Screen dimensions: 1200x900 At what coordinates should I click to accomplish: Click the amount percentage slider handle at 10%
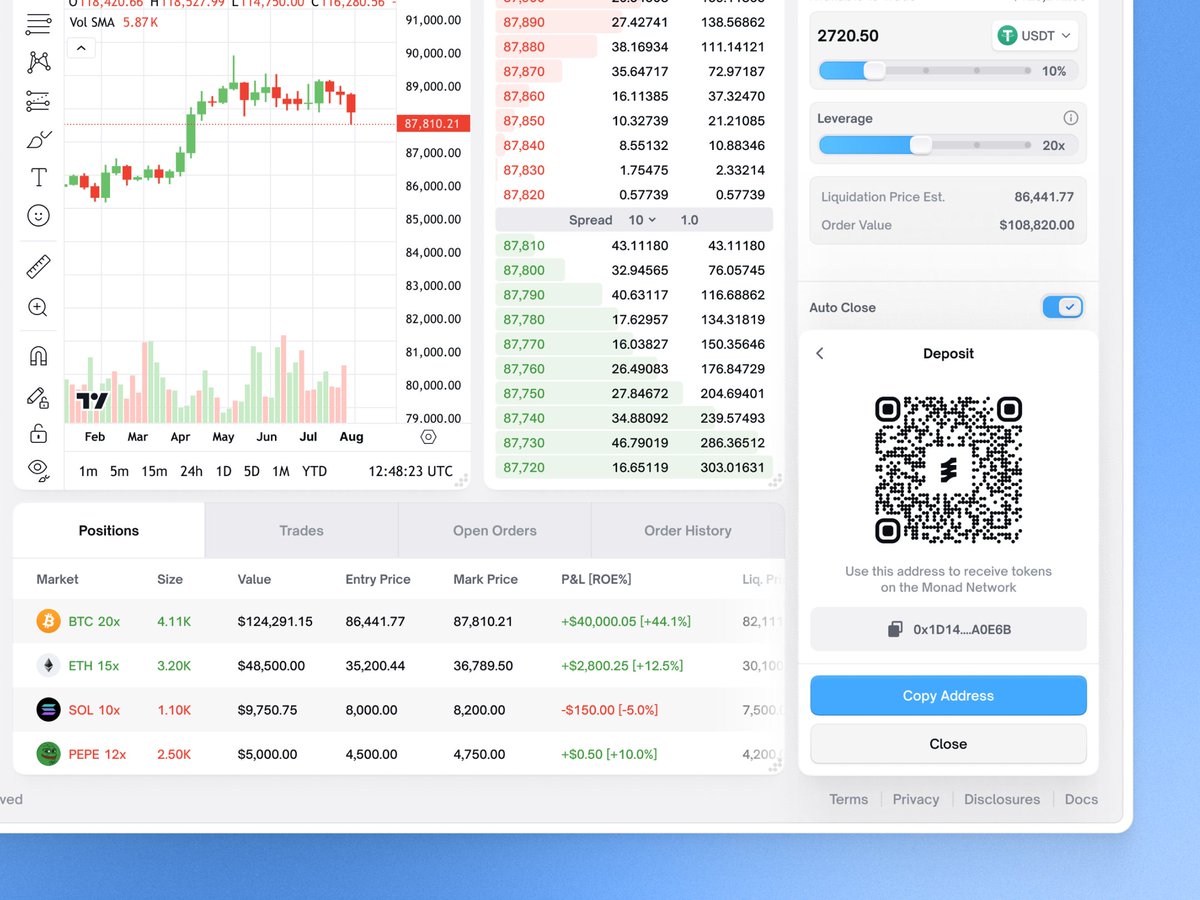[874, 71]
